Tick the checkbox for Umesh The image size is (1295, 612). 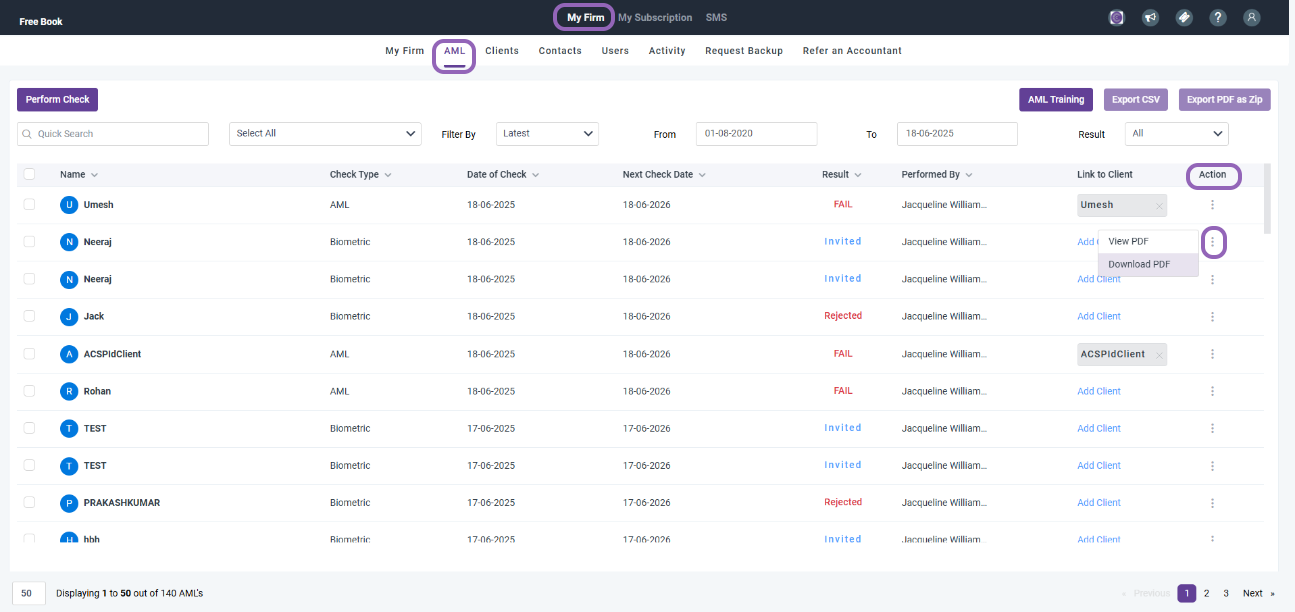[29, 204]
